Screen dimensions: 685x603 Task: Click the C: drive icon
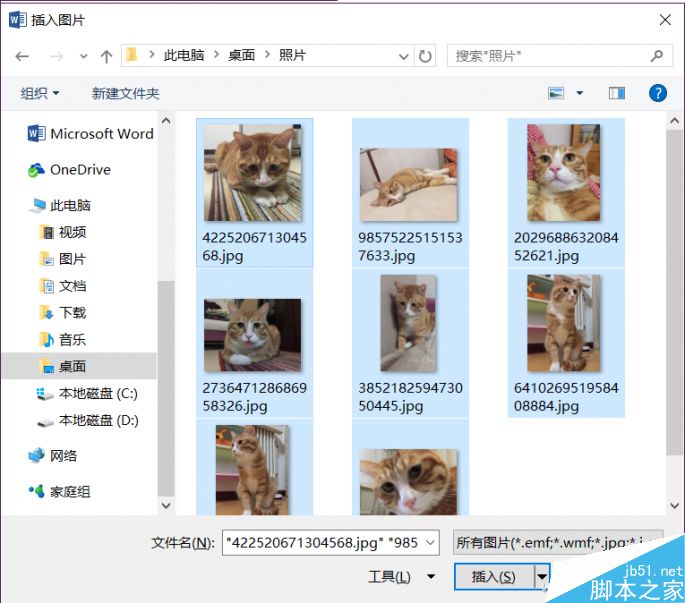pos(45,393)
